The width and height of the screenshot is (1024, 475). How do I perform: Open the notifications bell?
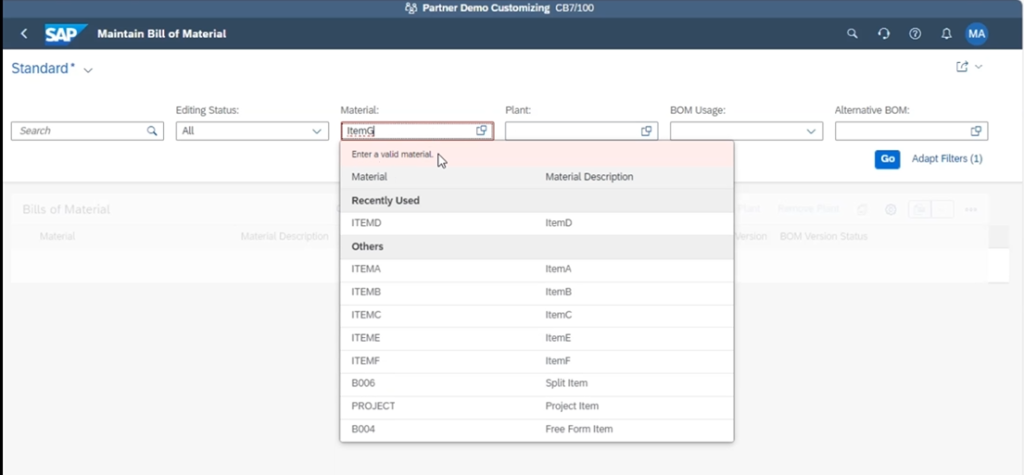(x=945, y=34)
